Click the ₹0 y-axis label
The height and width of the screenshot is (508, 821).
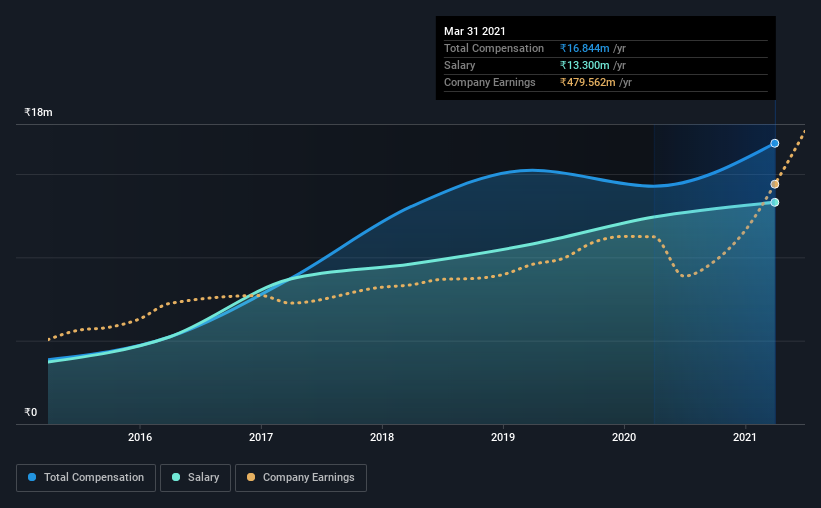click(x=30, y=413)
